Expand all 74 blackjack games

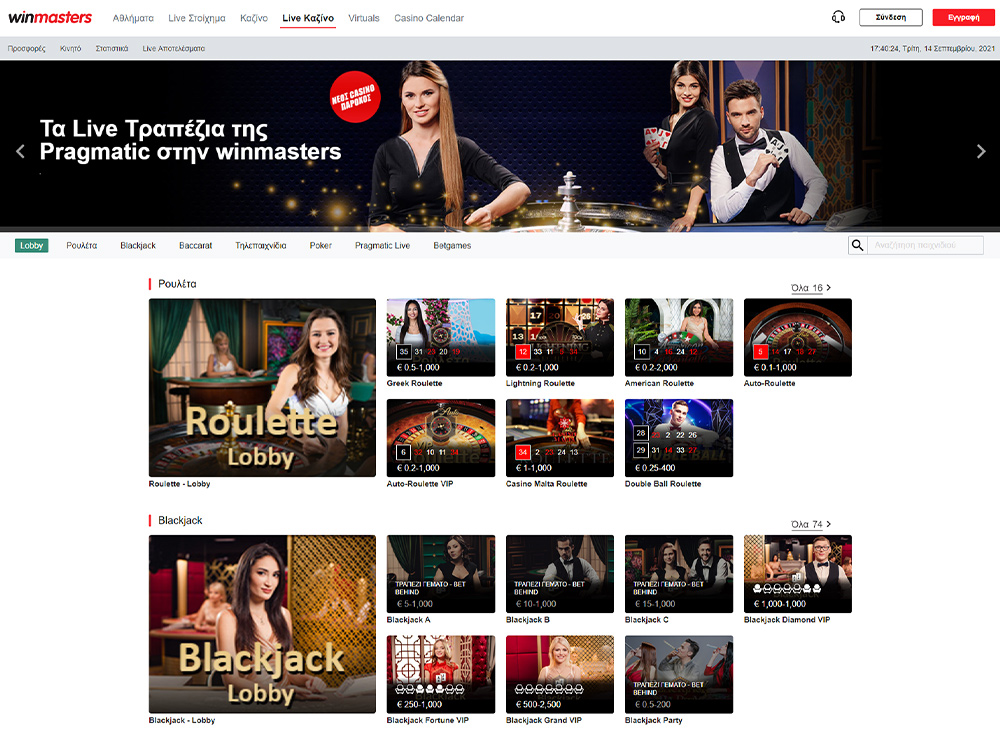[x=811, y=524]
